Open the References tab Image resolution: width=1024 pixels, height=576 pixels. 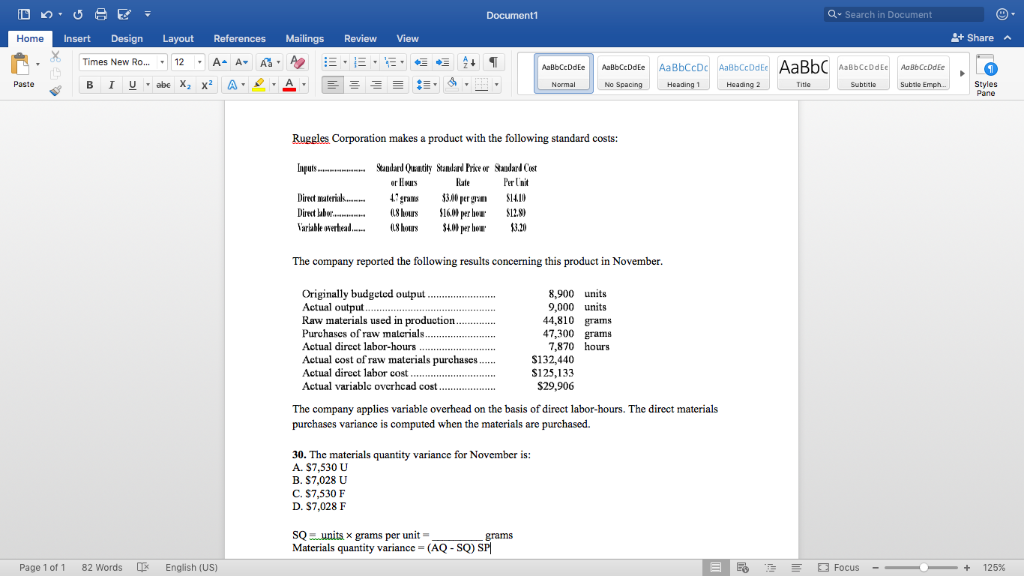pyautogui.click(x=240, y=39)
